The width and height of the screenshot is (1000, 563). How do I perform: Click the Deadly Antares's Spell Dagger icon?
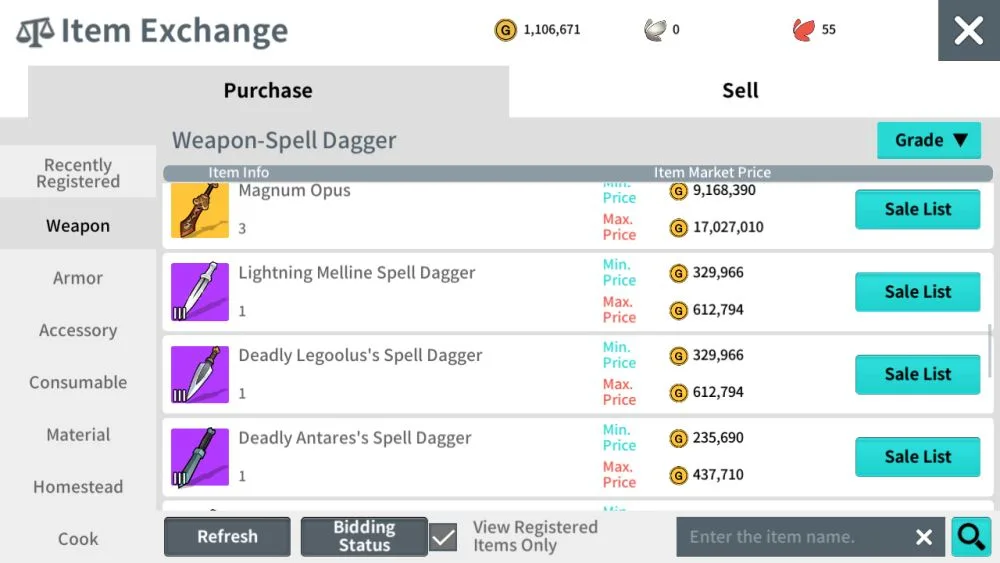click(x=200, y=457)
